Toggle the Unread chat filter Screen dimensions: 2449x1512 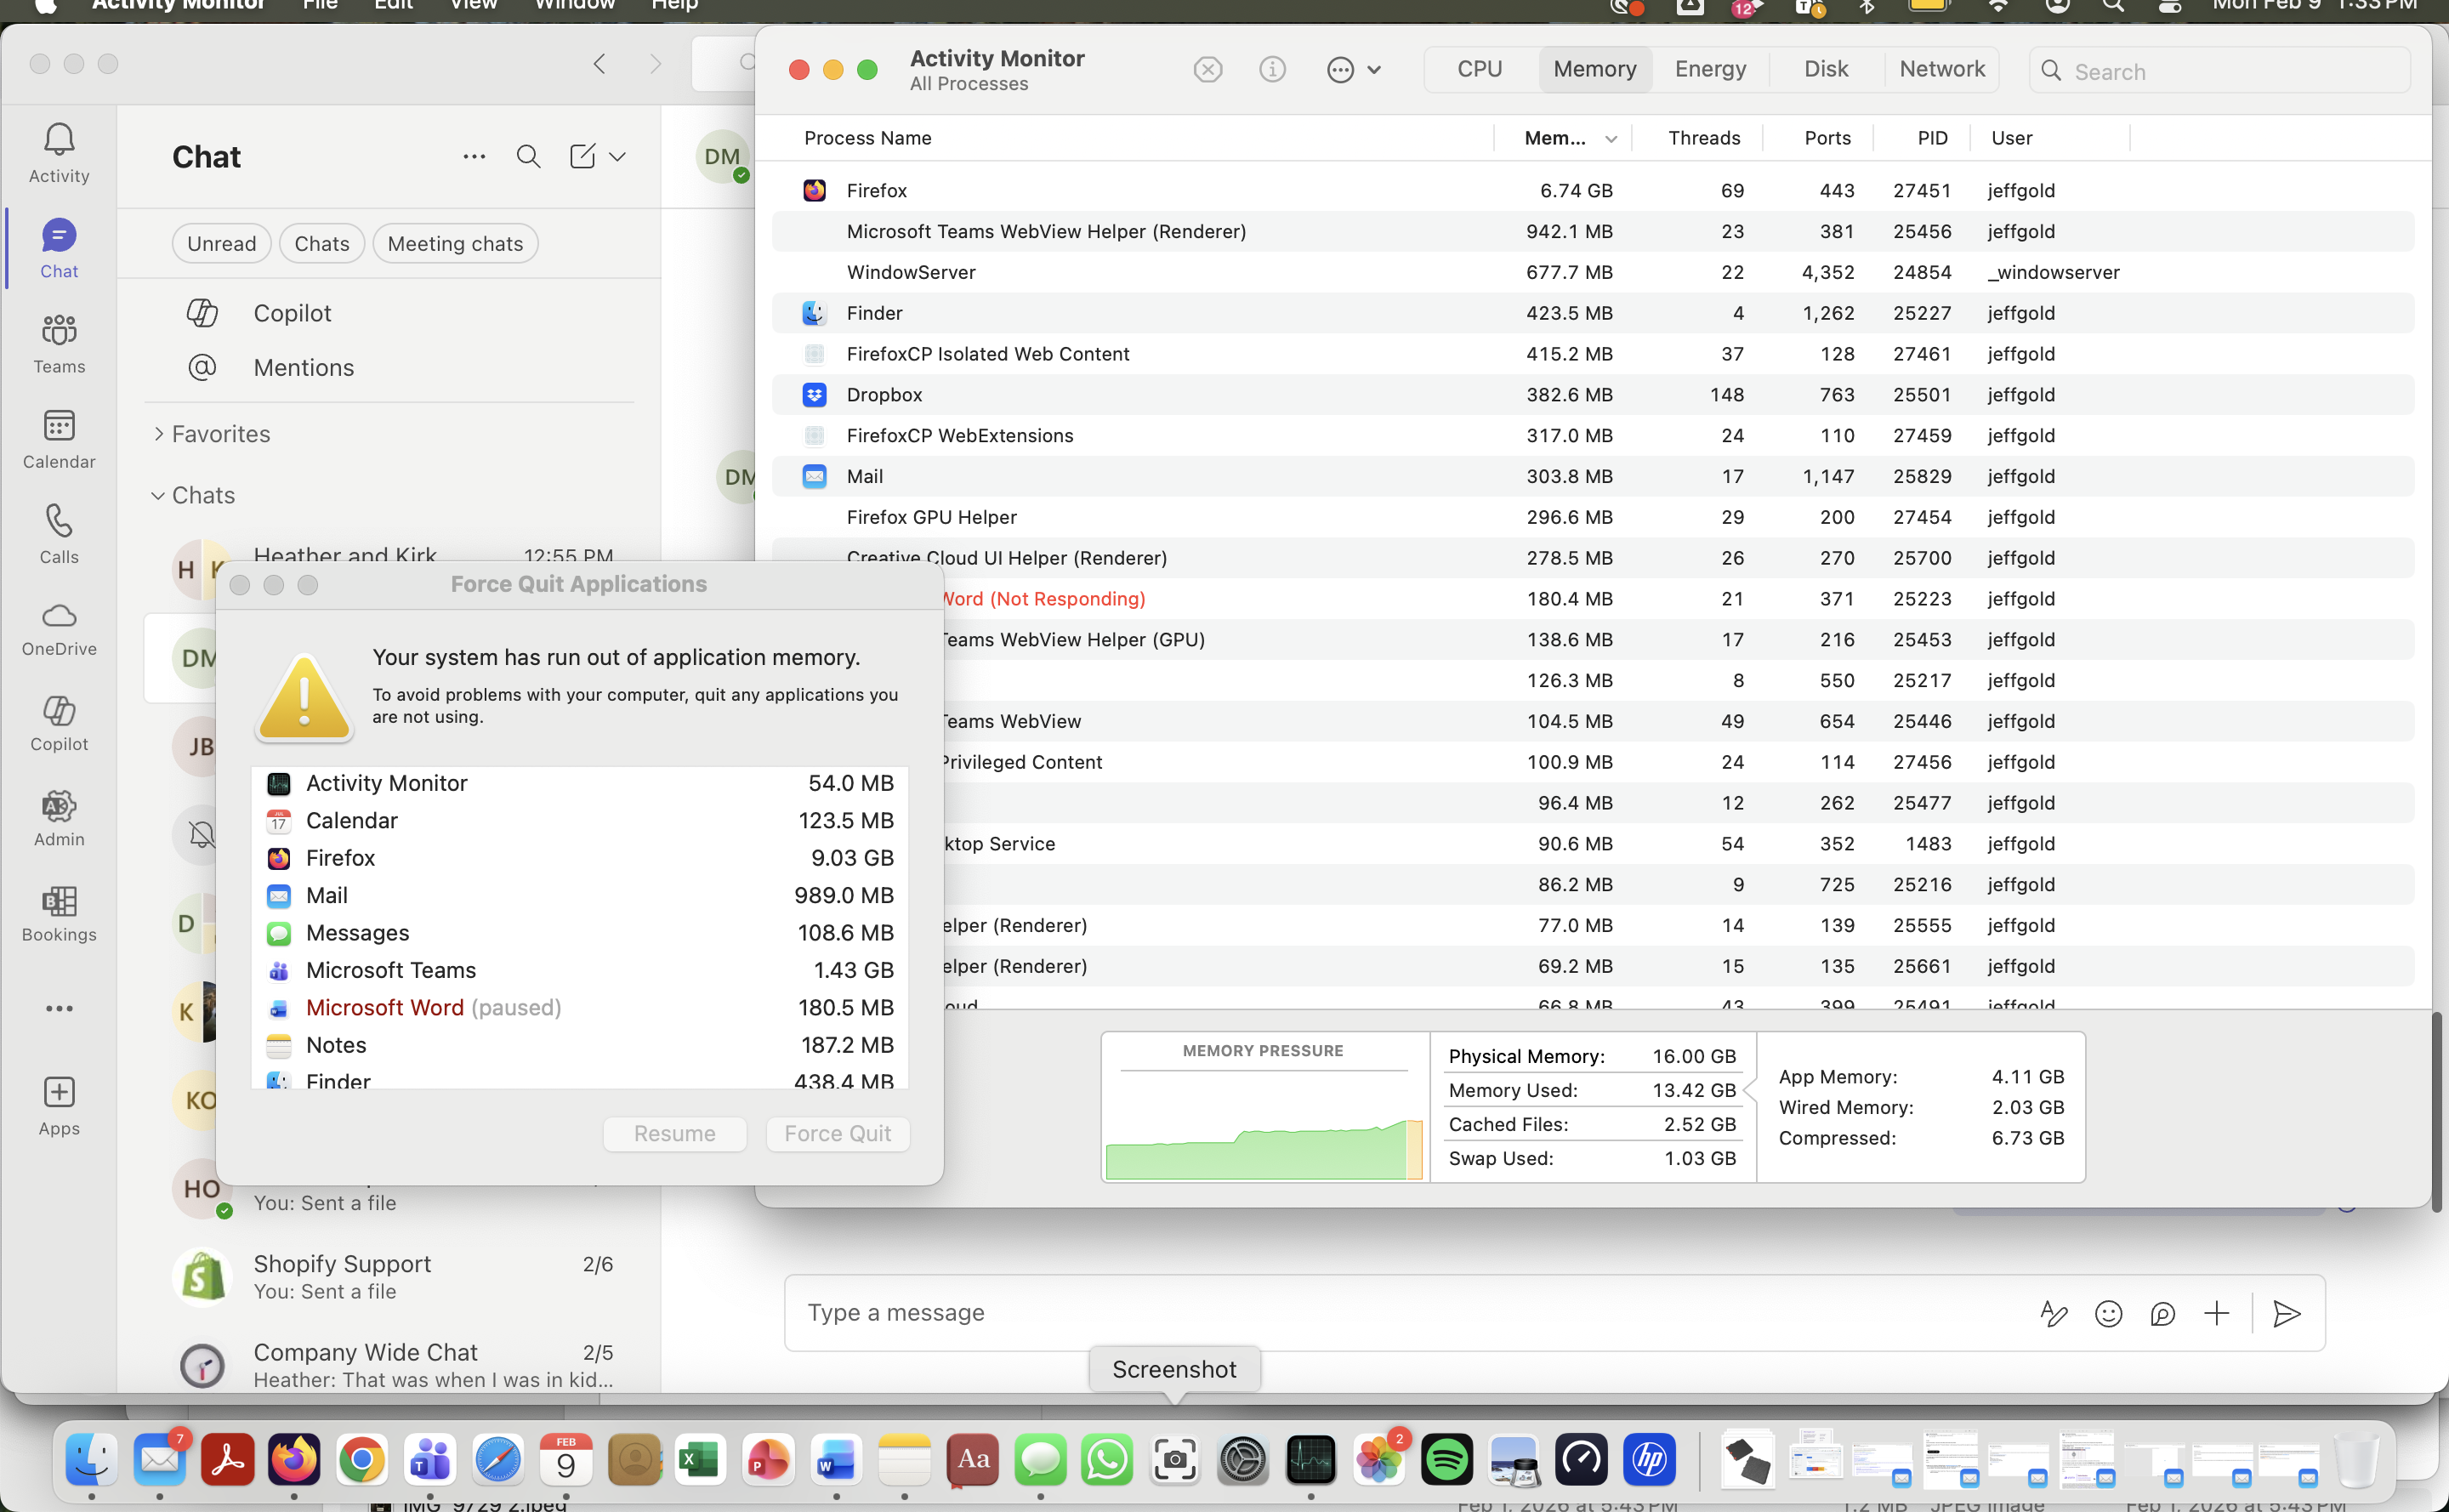pyautogui.click(x=221, y=243)
